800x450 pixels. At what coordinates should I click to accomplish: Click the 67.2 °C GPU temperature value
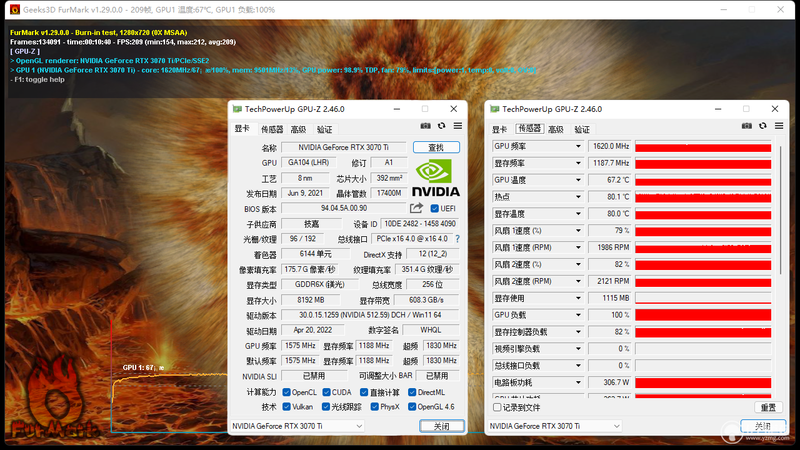tap(610, 180)
